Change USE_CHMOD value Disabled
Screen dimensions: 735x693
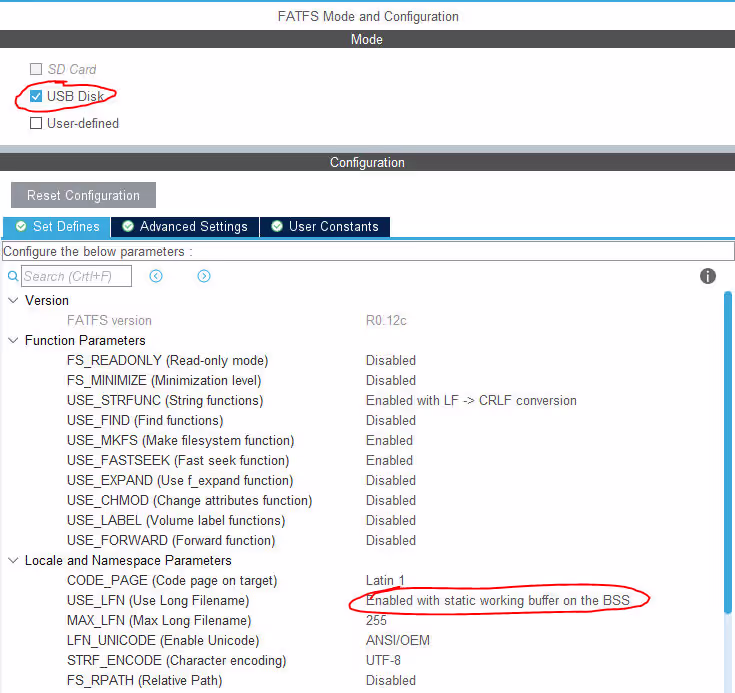[x=391, y=500]
